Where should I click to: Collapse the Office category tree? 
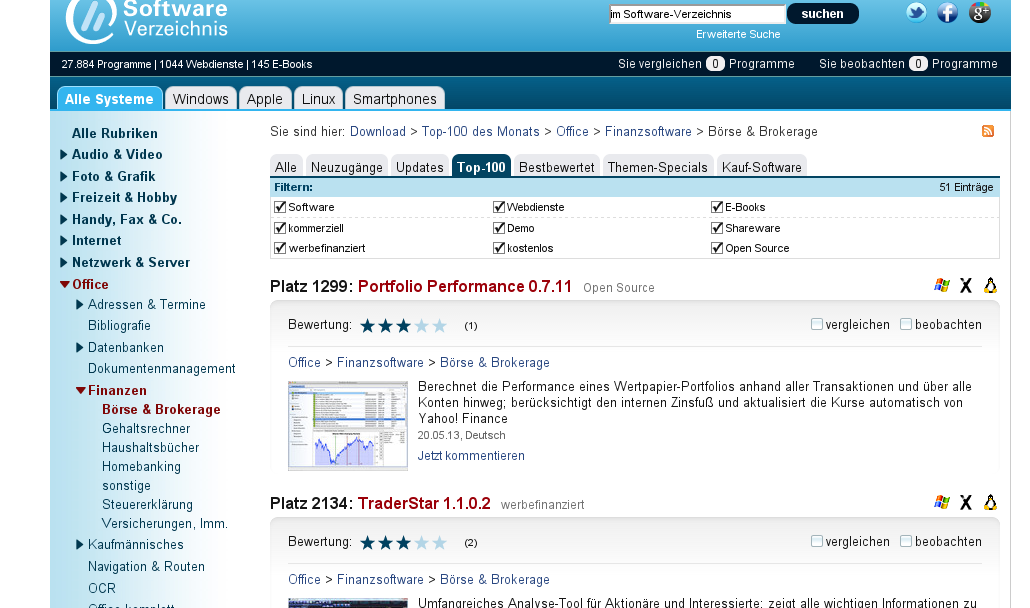click(x=64, y=284)
